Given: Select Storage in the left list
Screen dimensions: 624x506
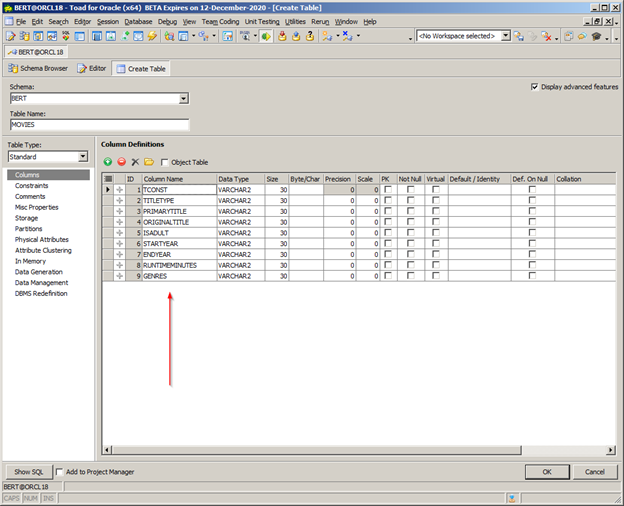Looking at the screenshot, I should point(26,218).
